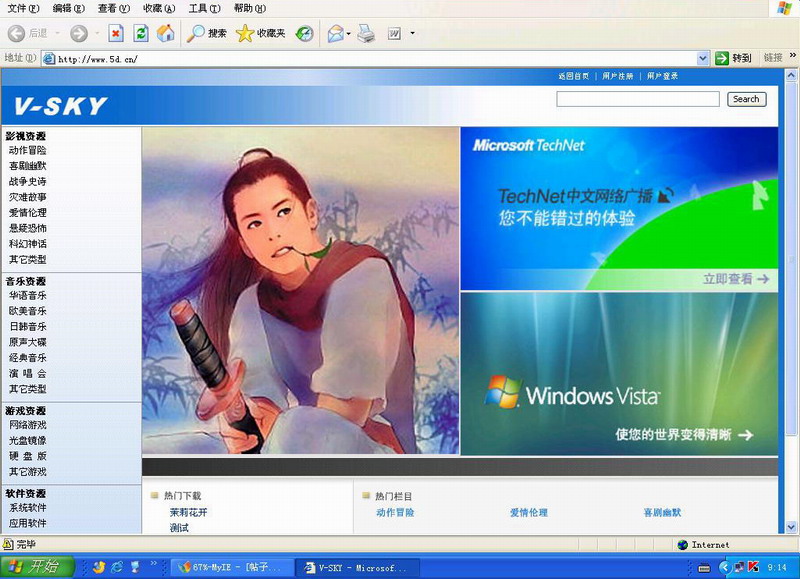800x579 pixels.
Task: Open the 文件(F) menu
Action: [x=23, y=8]
